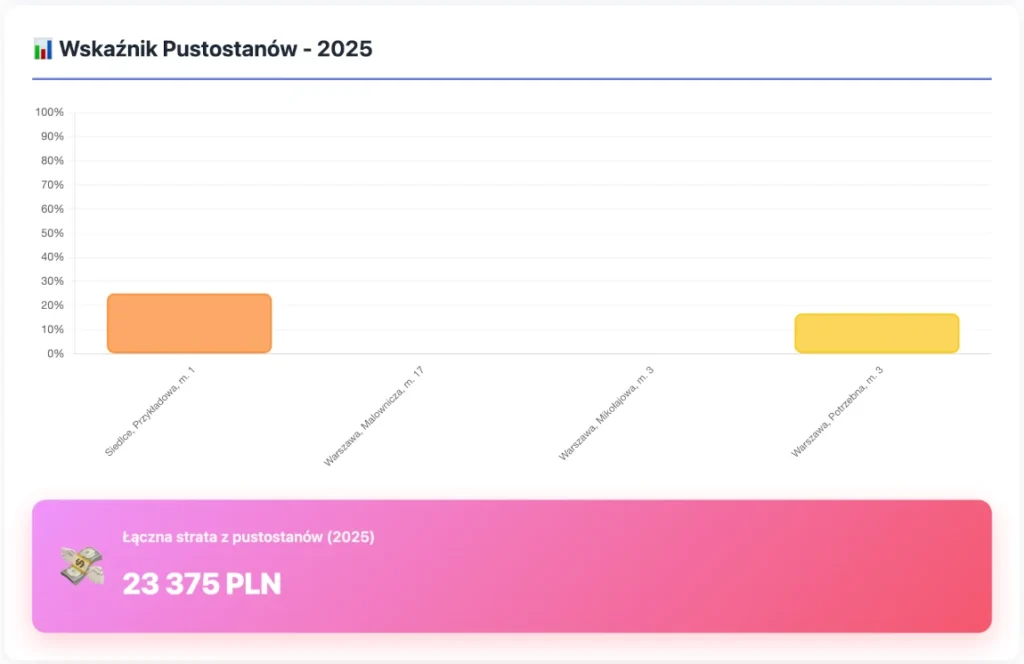Select the Warszawa, Malownicza, m. 17 label
1024x664 pixels.
(x=374, y=417)
